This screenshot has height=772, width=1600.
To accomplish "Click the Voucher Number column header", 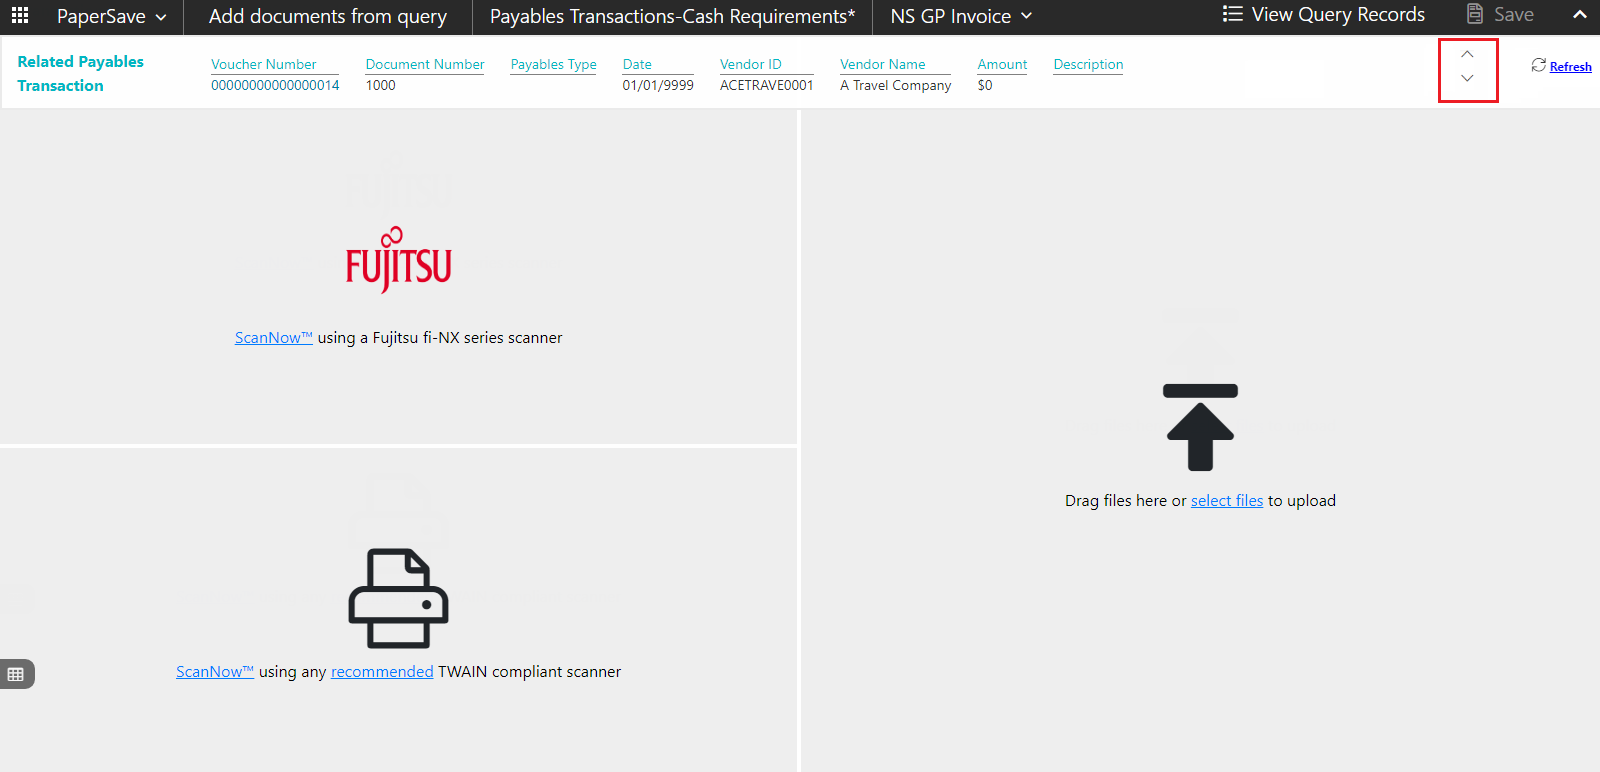I will [263, 64].
